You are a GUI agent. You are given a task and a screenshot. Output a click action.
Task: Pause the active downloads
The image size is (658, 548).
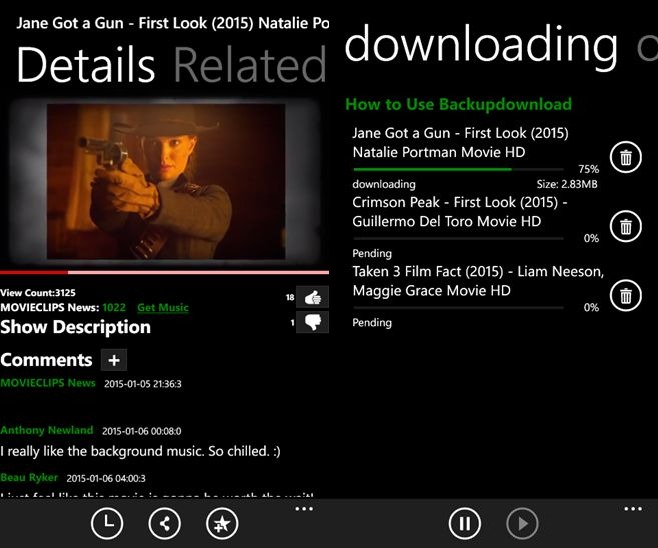(464, 523)
